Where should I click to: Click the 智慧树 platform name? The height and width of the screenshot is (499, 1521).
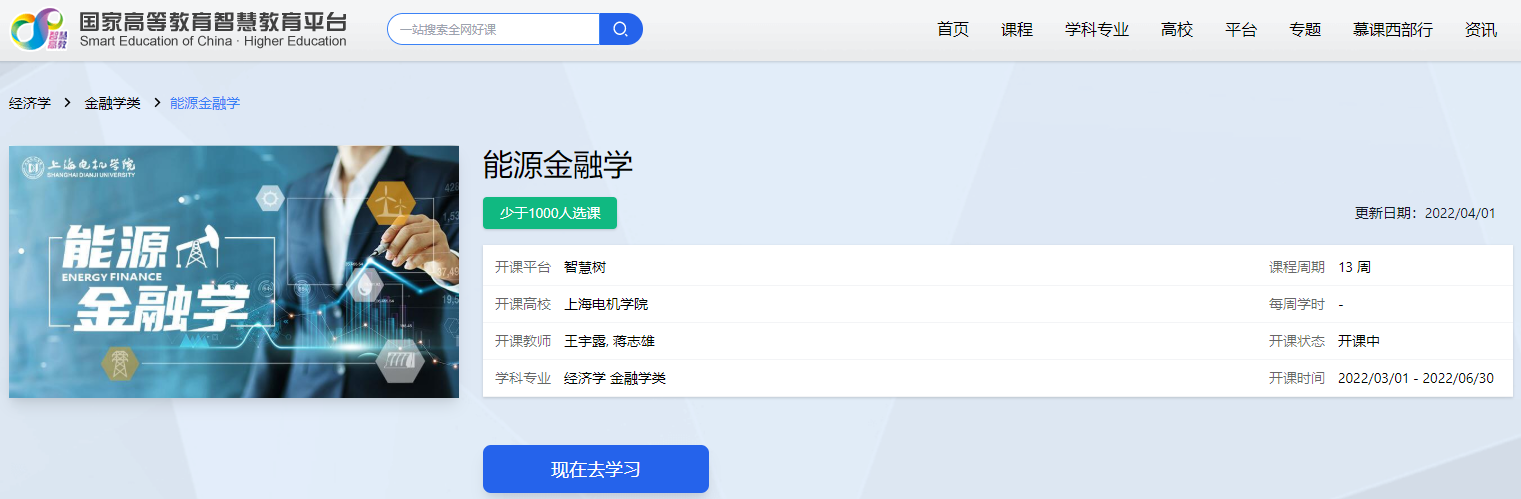tap(585, 267)
